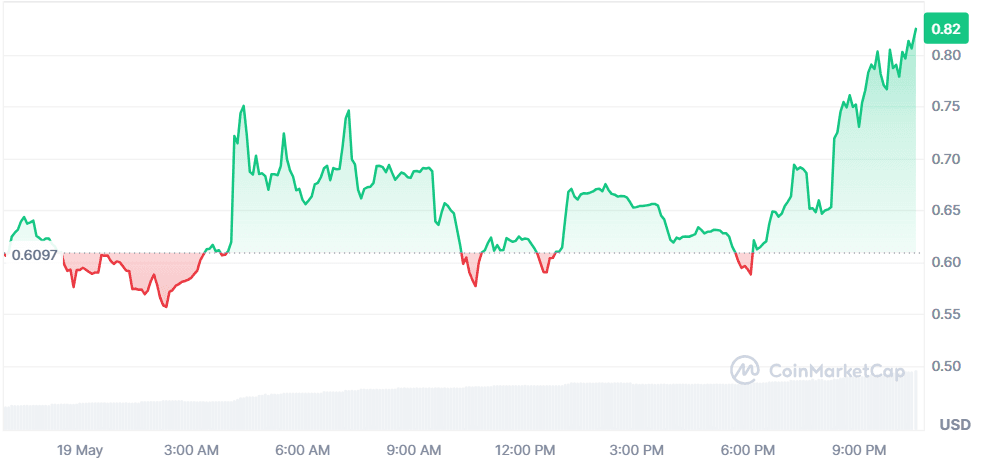Click the 0.50 price axis label

coord(946,367)
